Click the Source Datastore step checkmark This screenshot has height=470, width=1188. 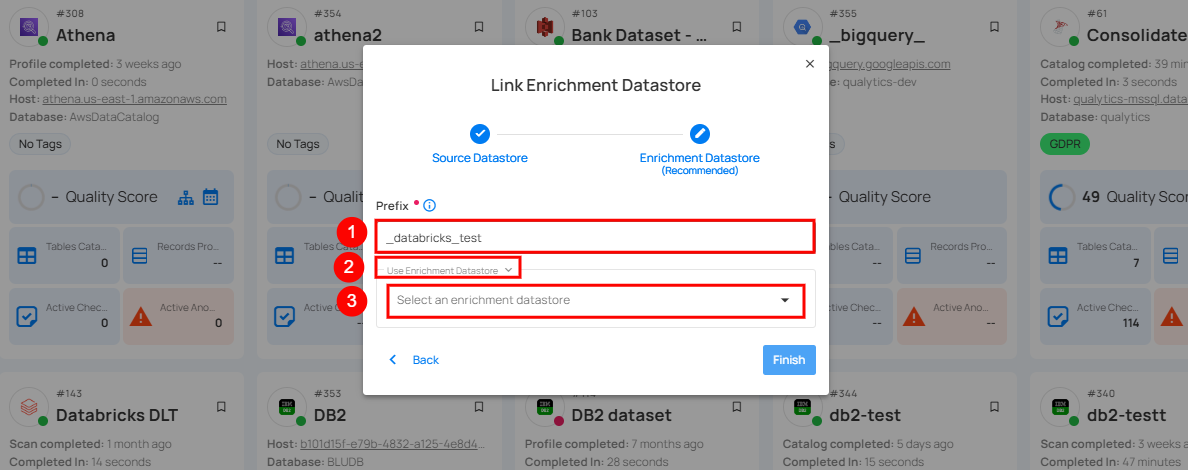coord(480,134)
